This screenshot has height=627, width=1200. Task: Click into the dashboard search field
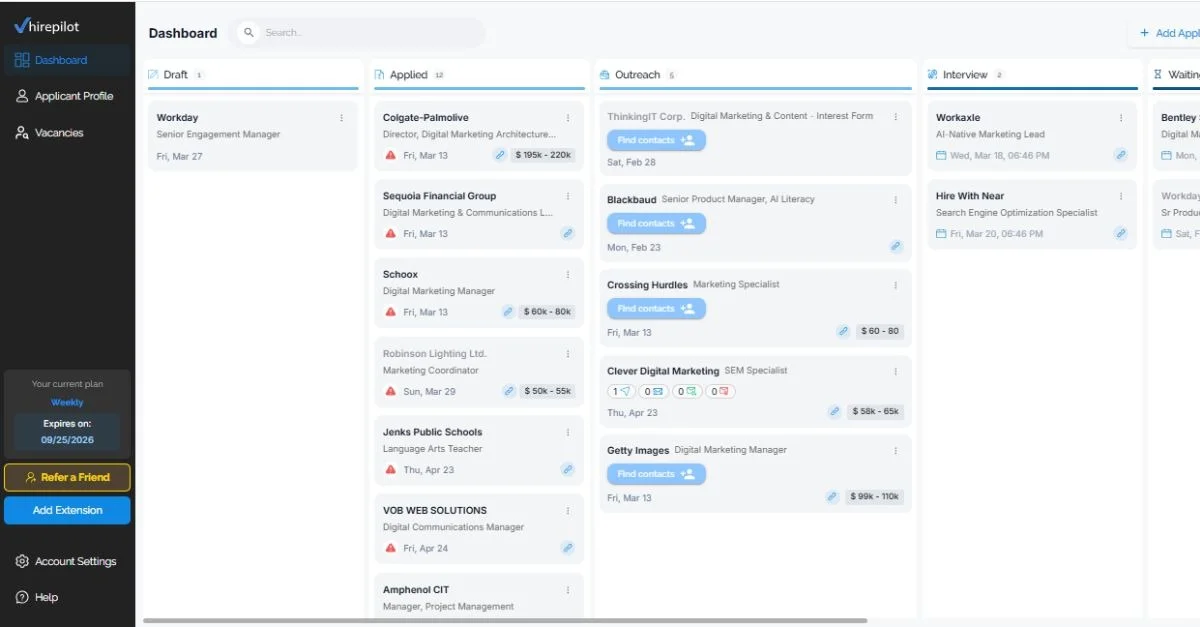coord(358,33)
